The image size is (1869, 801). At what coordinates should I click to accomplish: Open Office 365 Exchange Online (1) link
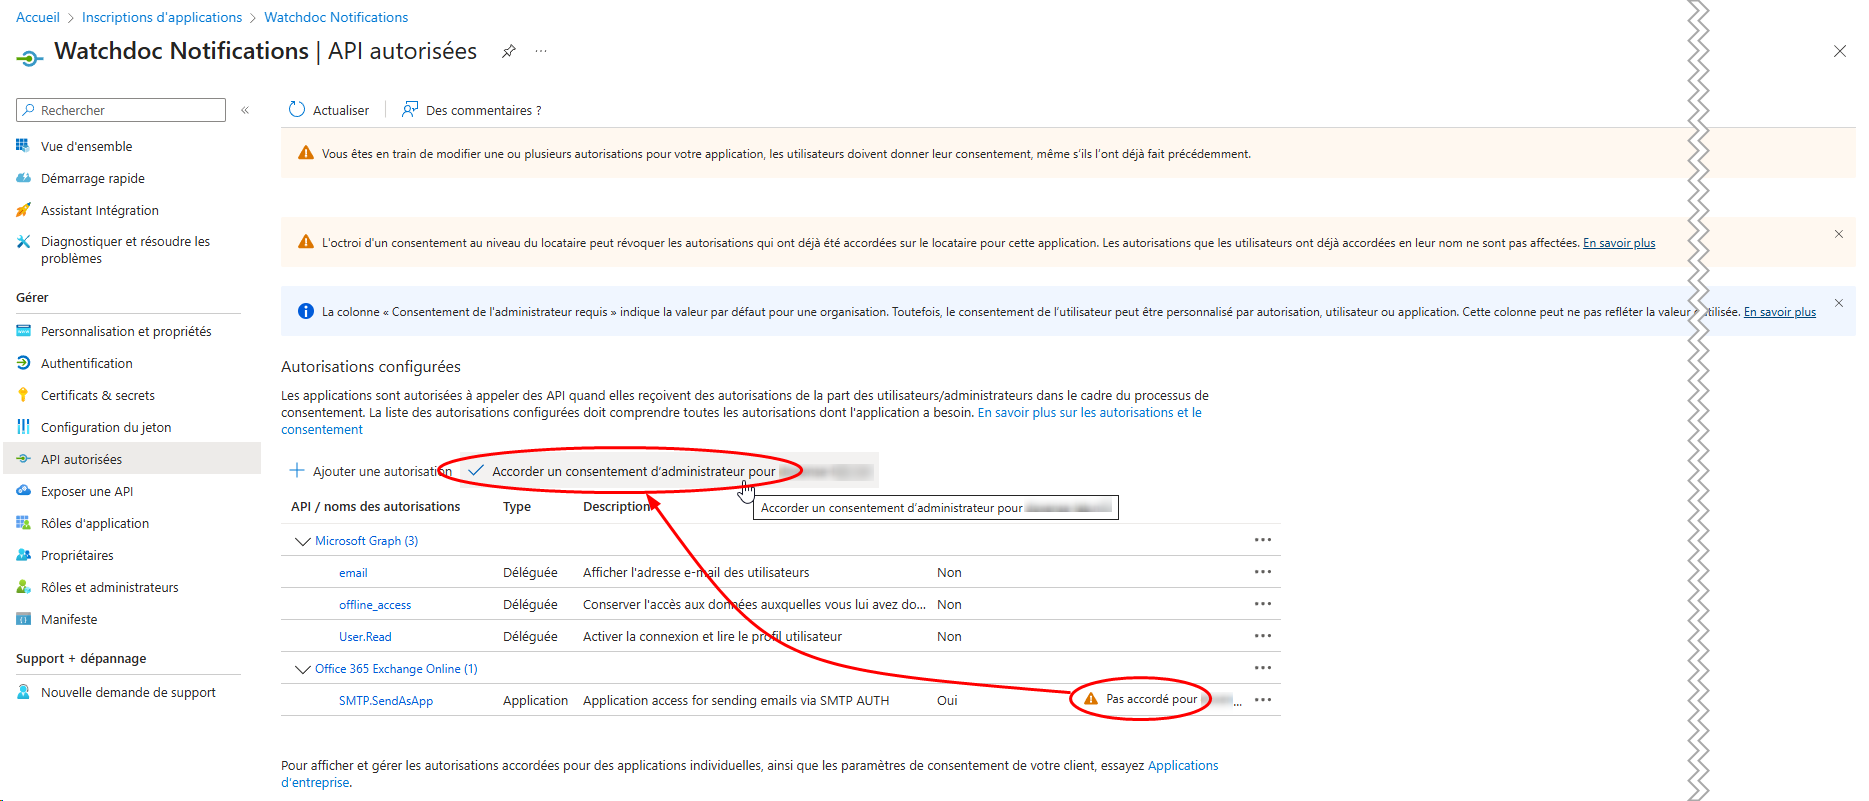pos(396,669)
